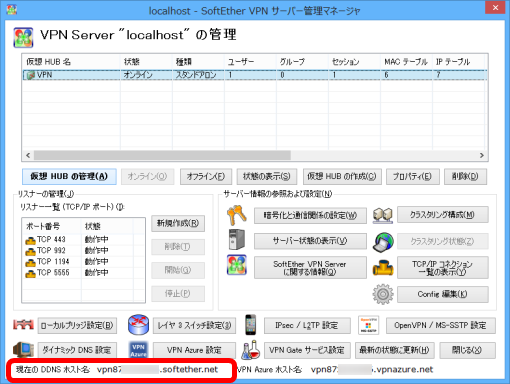
Task: Click the オンライン status cell of VPN hub
Action: (146, 75)
